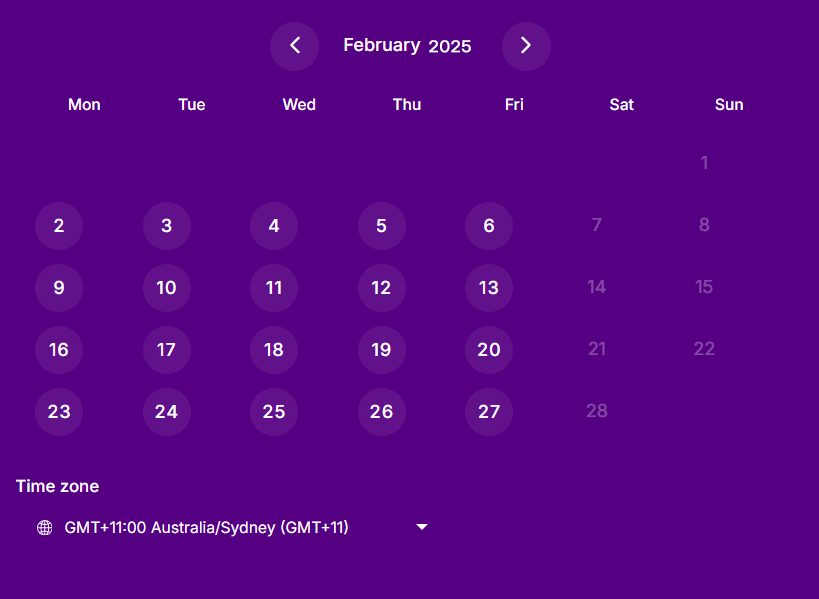Click the Time zone label
819x599 pixels.
[x=57, y=486]
